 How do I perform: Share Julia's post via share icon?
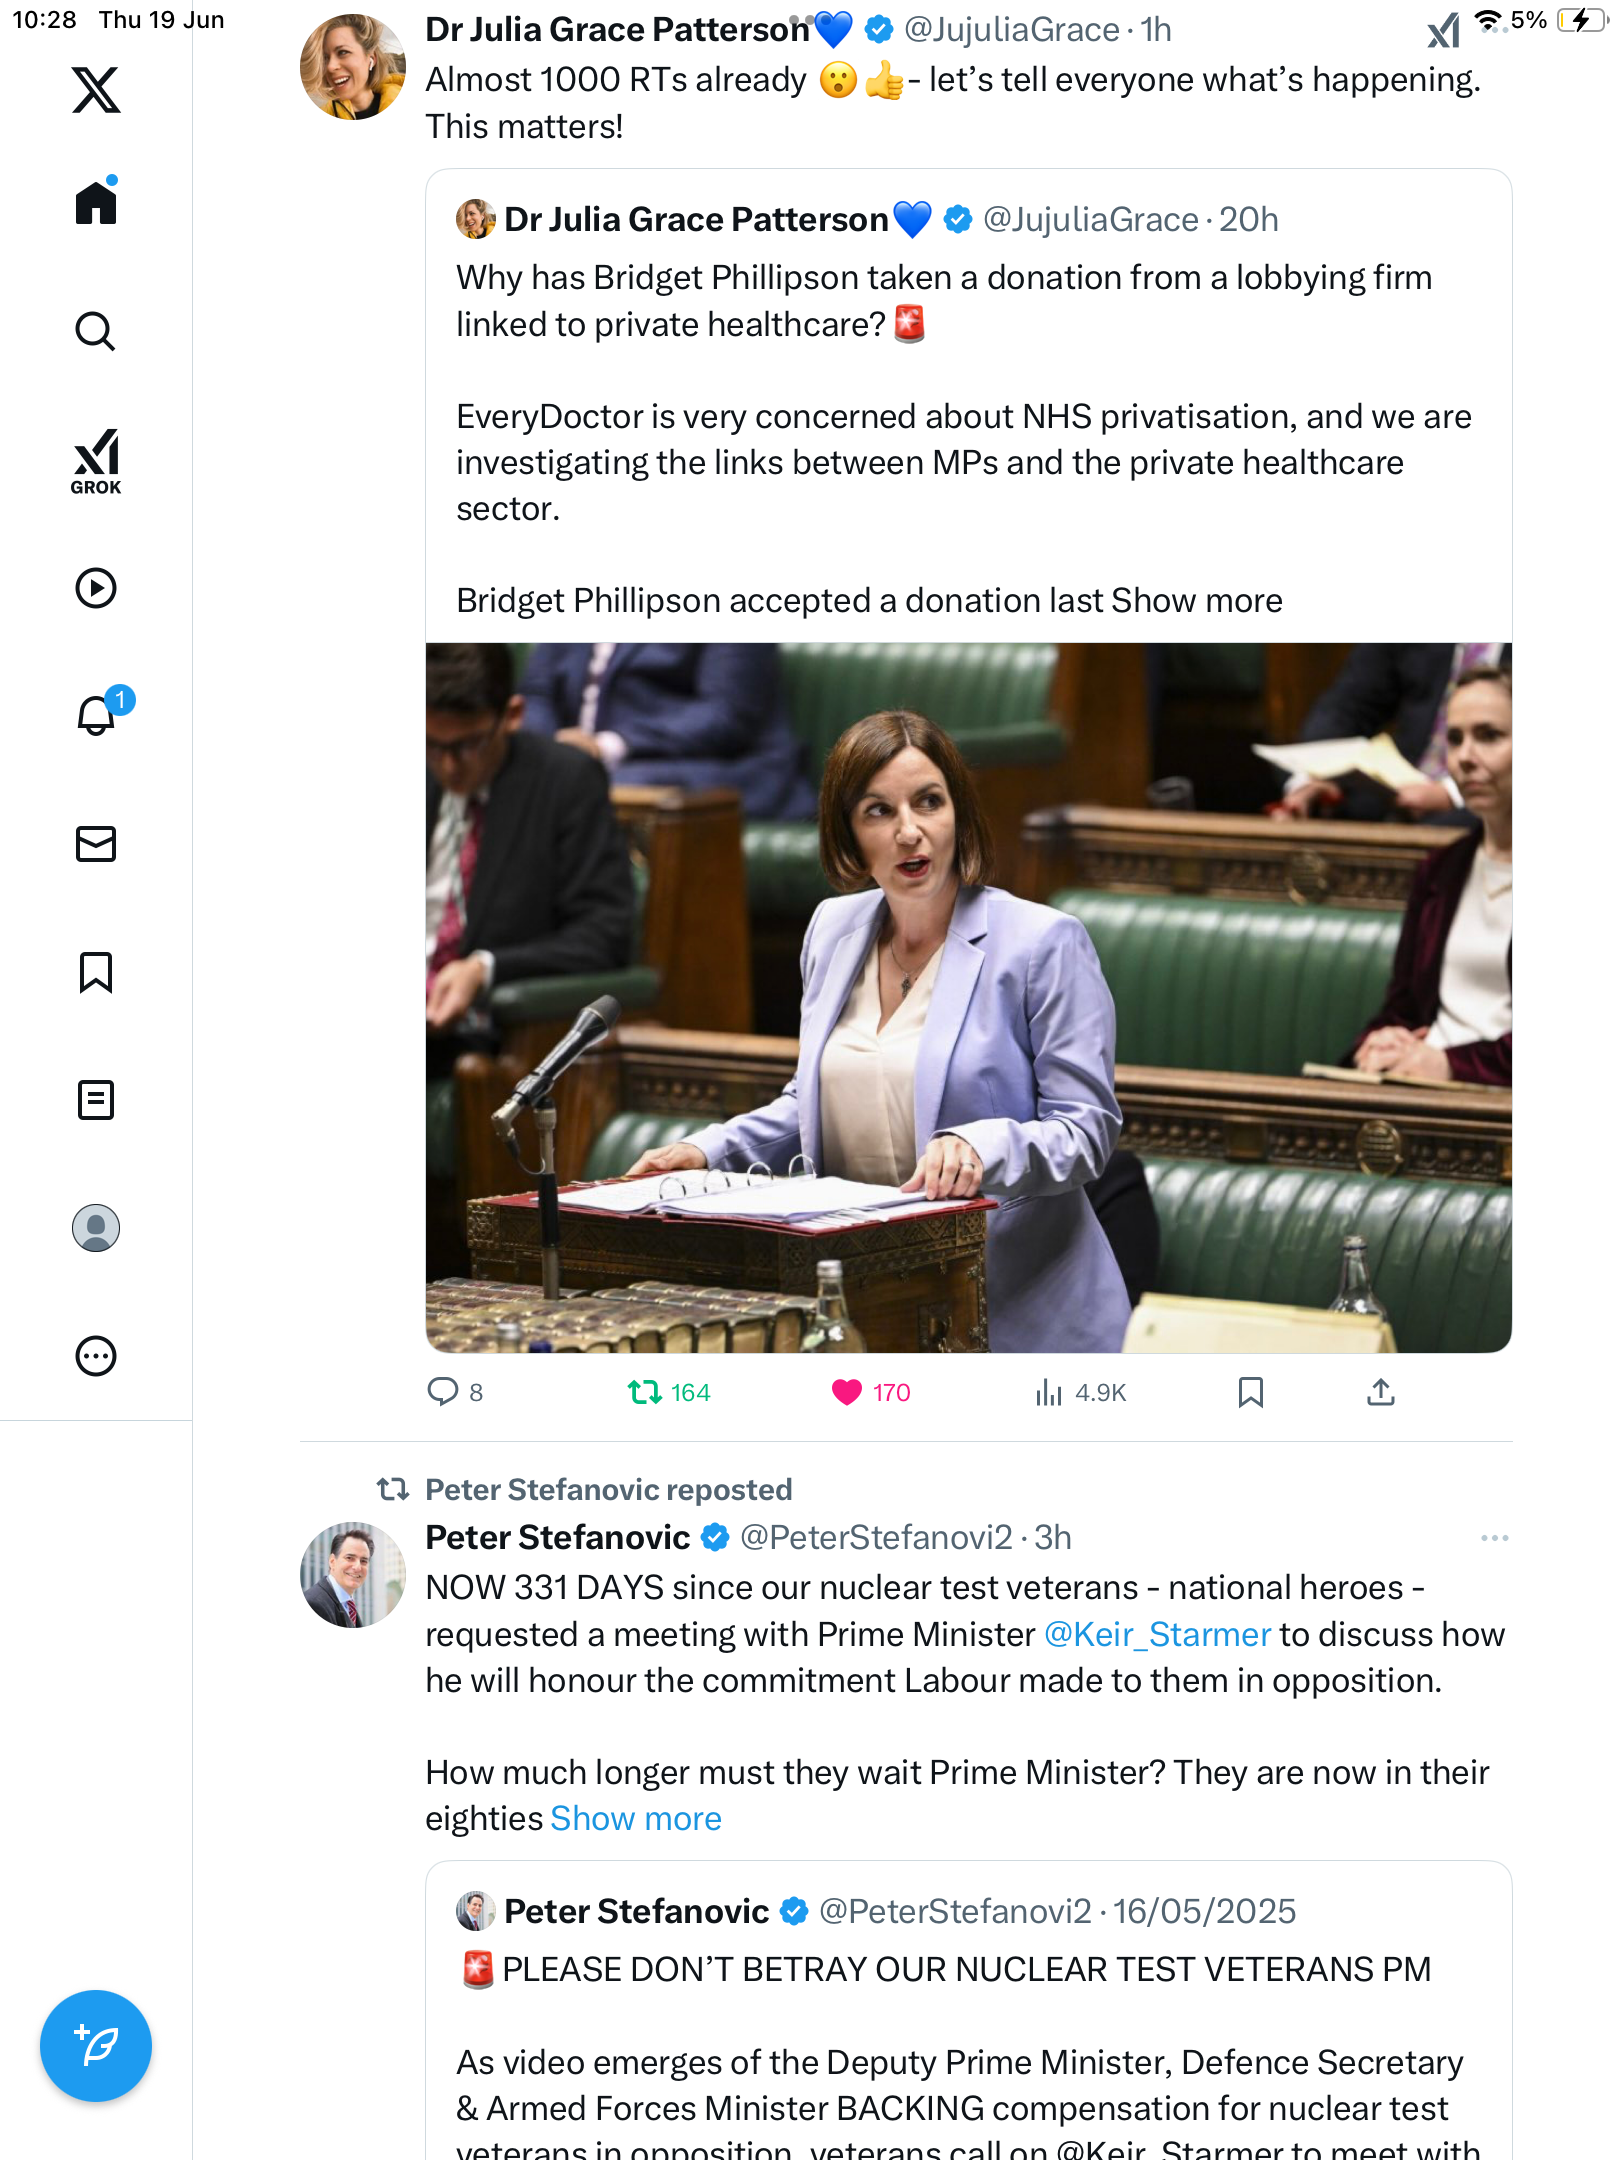(1380, 1392)
